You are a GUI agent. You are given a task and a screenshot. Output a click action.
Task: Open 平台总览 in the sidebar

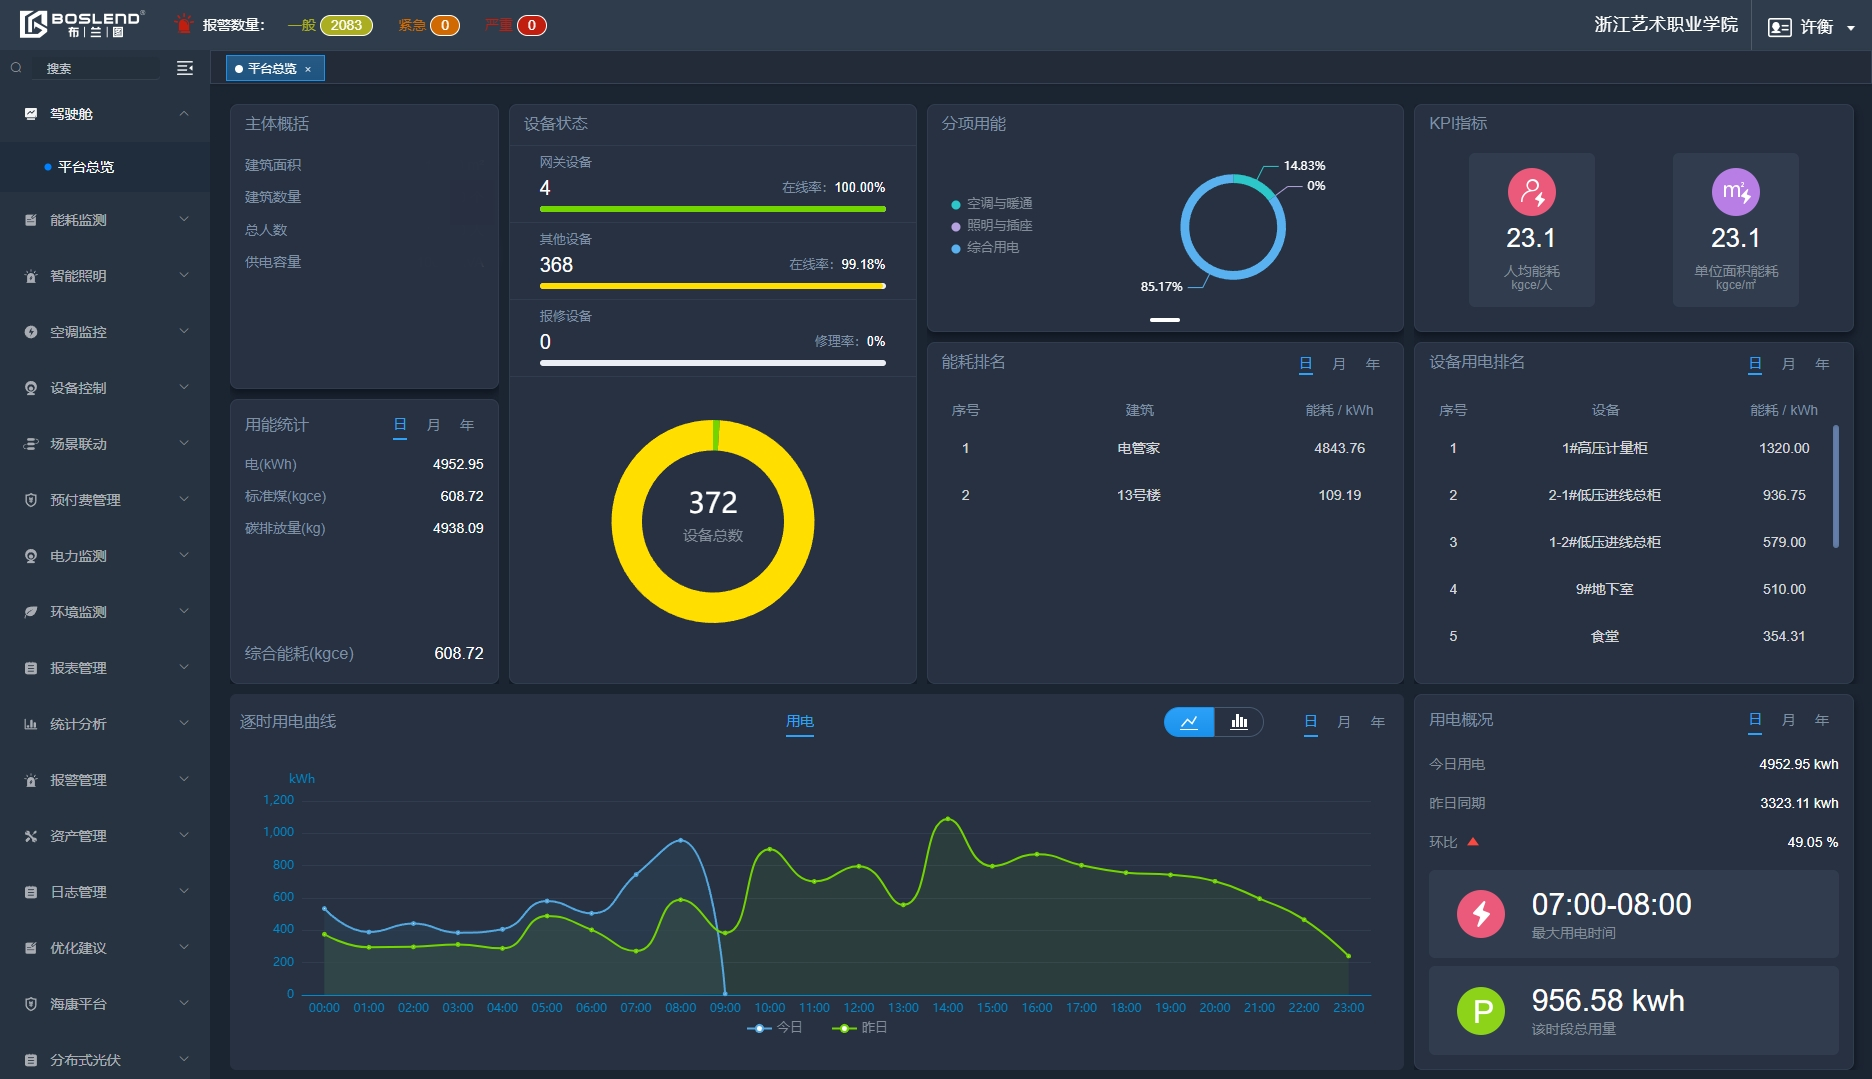click(86, 167)
